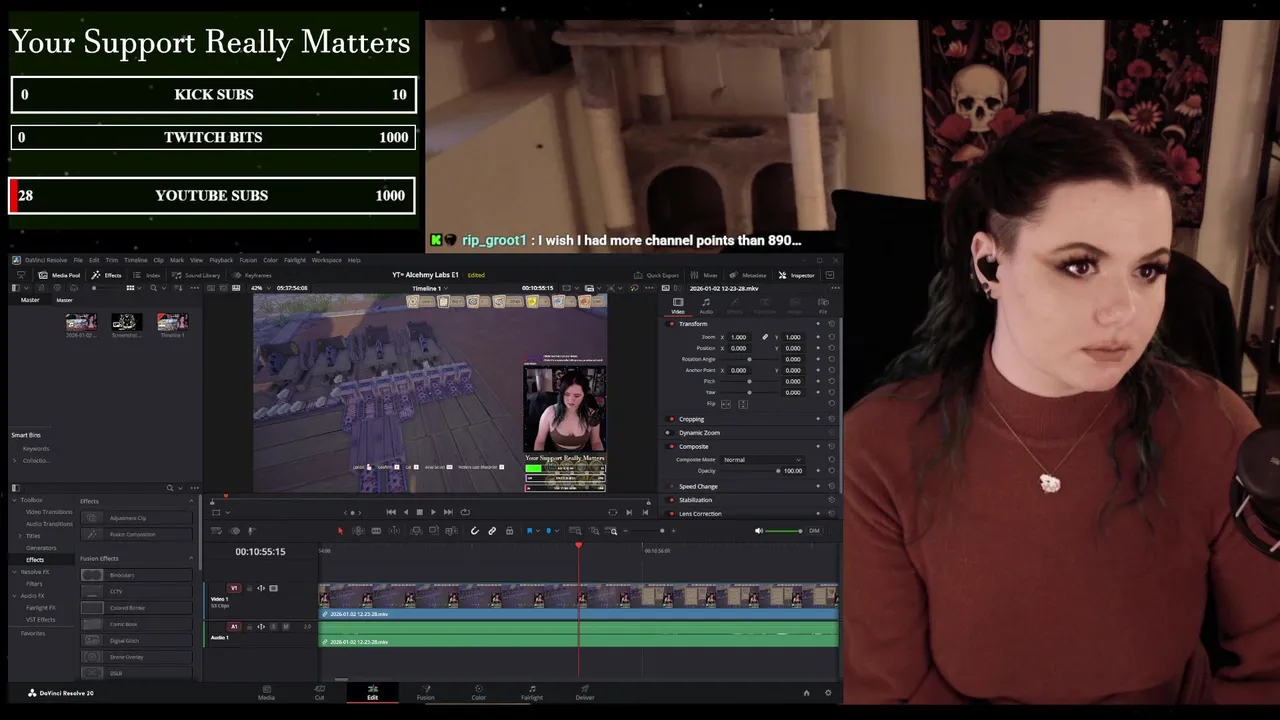This screenshot has width=1280, height=720.
Task: Toggle the Lens Correction switch
Action: [x=670, y=514]
